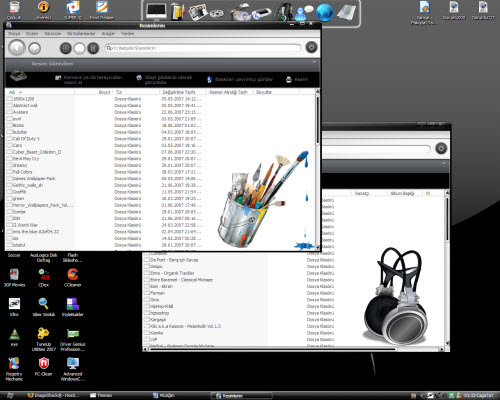500x400 pixels.
Task: Open the magnifier search desktop icon
Action: [x=43, y=307]
